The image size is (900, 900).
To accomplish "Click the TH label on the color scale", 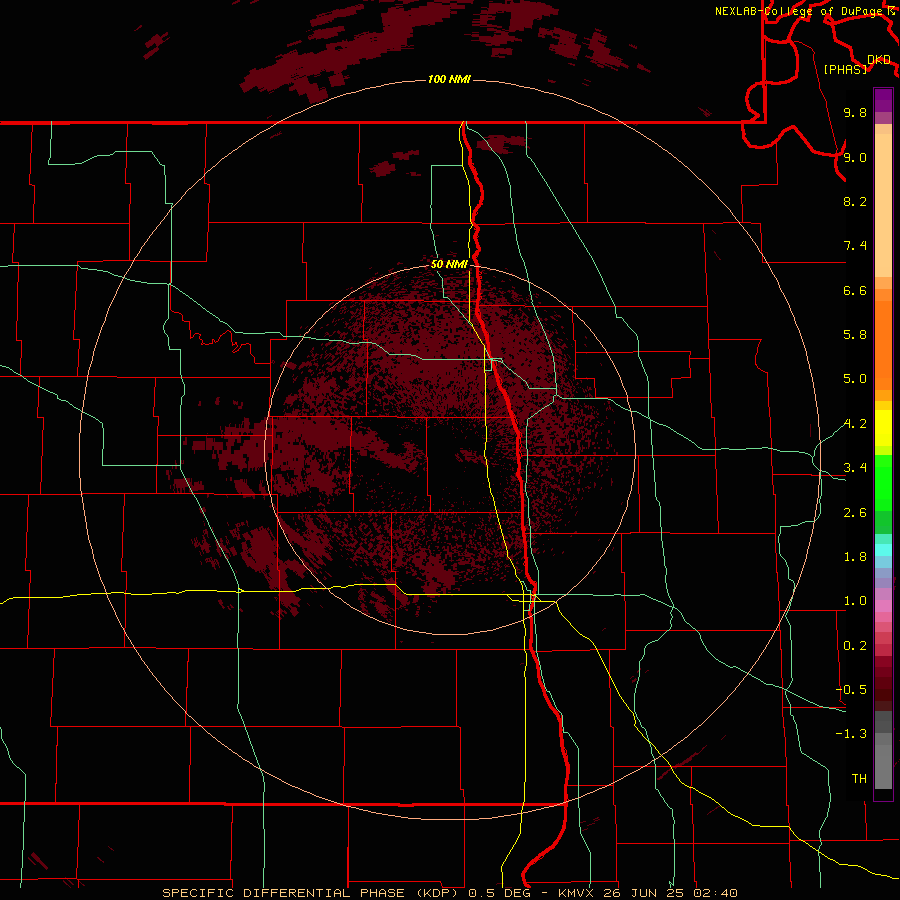I will 859,779.
